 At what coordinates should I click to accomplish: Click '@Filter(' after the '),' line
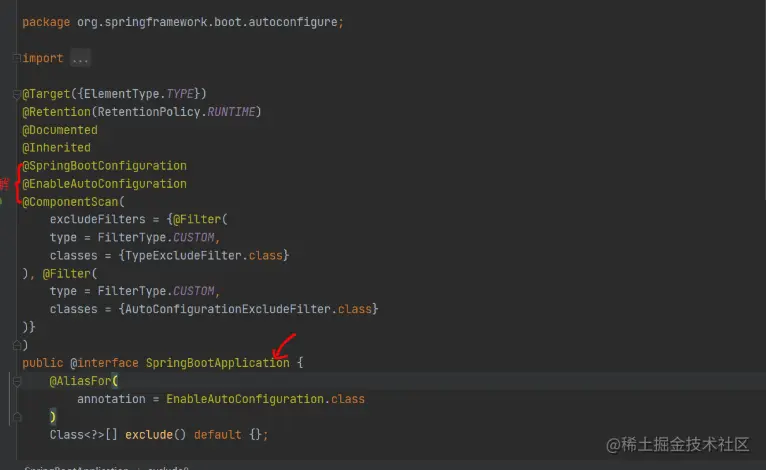tap(70, 274)
